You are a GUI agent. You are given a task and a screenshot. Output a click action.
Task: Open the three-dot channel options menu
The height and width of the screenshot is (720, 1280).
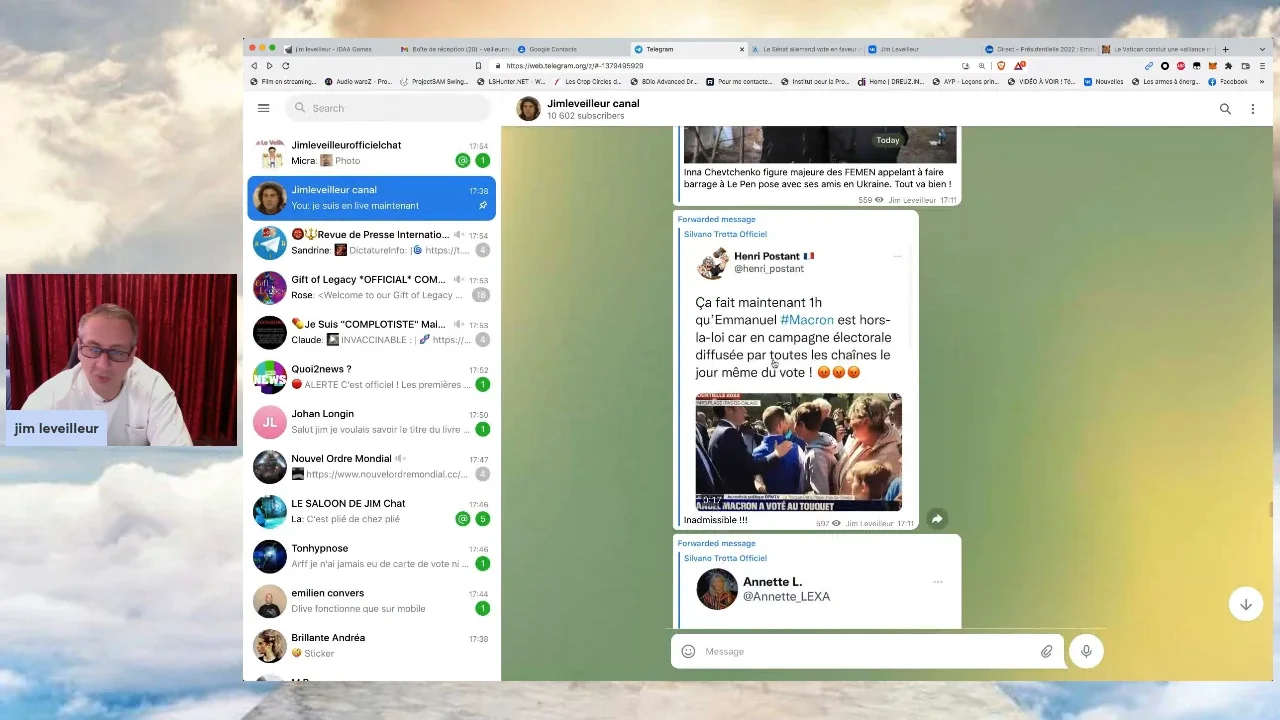[1253, 109]
